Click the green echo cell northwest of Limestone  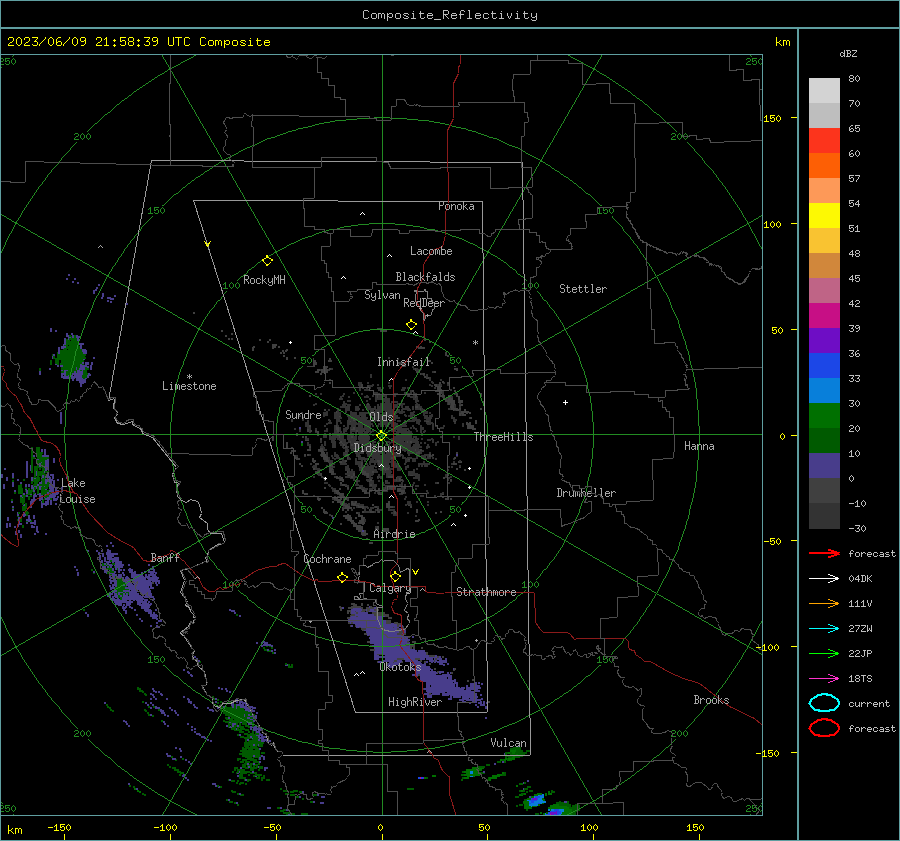click(72, 357)
